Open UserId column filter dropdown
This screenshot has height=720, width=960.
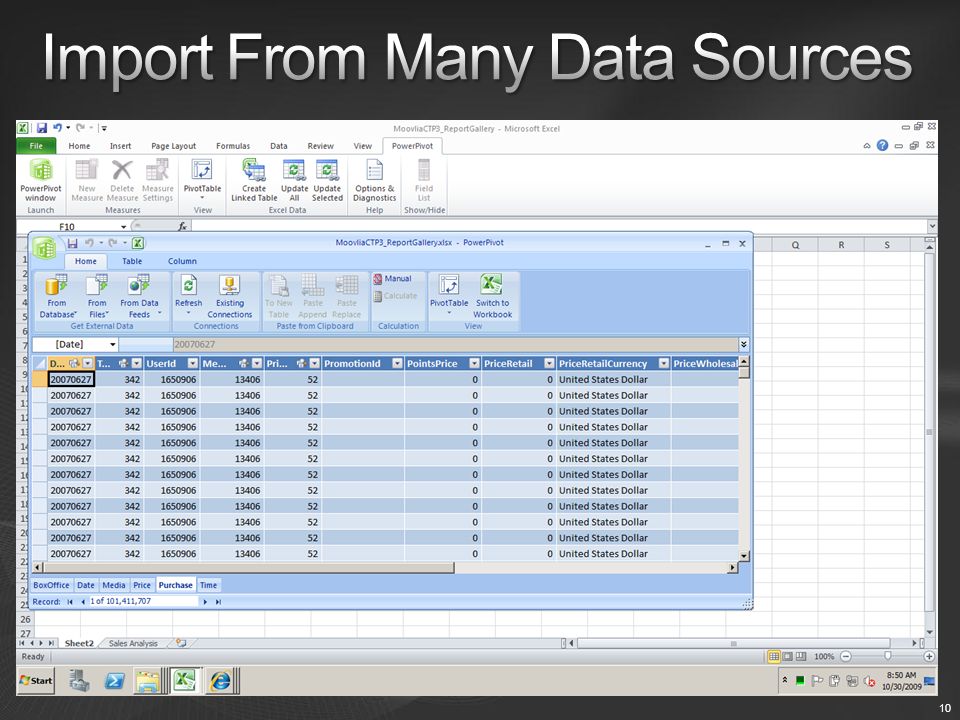(x=193, y=363)
